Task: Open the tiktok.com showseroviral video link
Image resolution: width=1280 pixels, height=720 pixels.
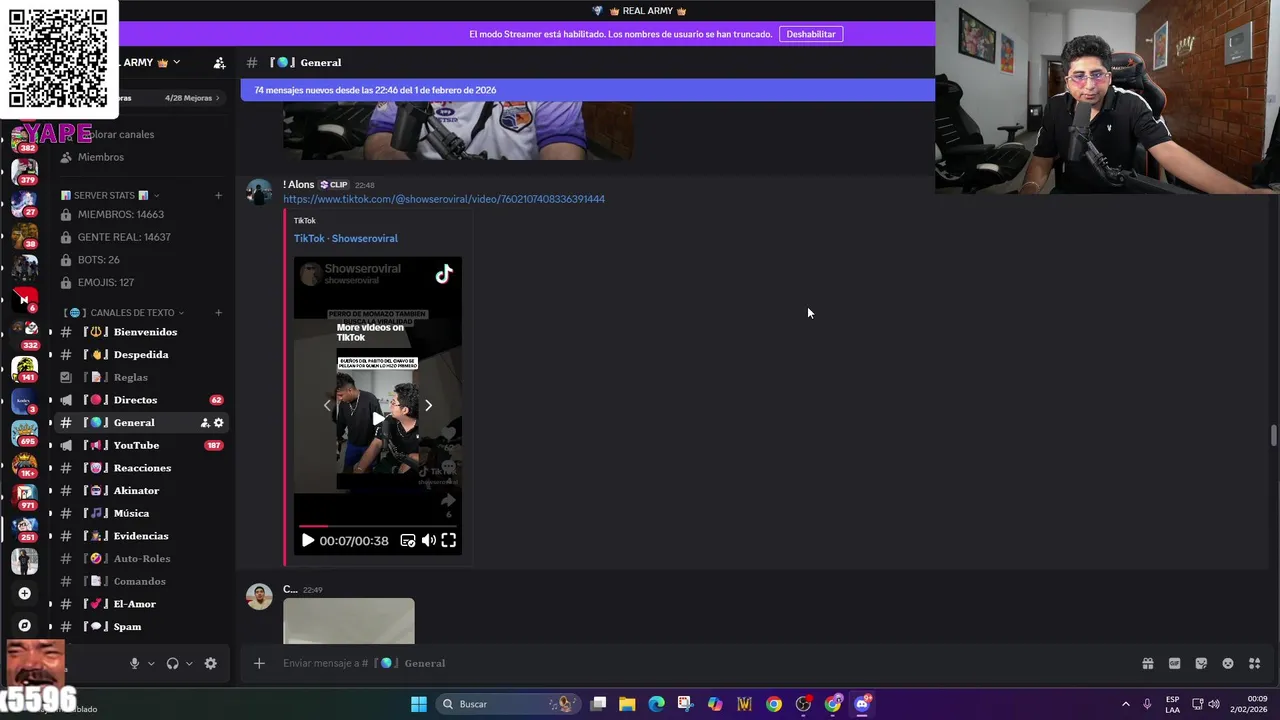Action: point(444,199)
